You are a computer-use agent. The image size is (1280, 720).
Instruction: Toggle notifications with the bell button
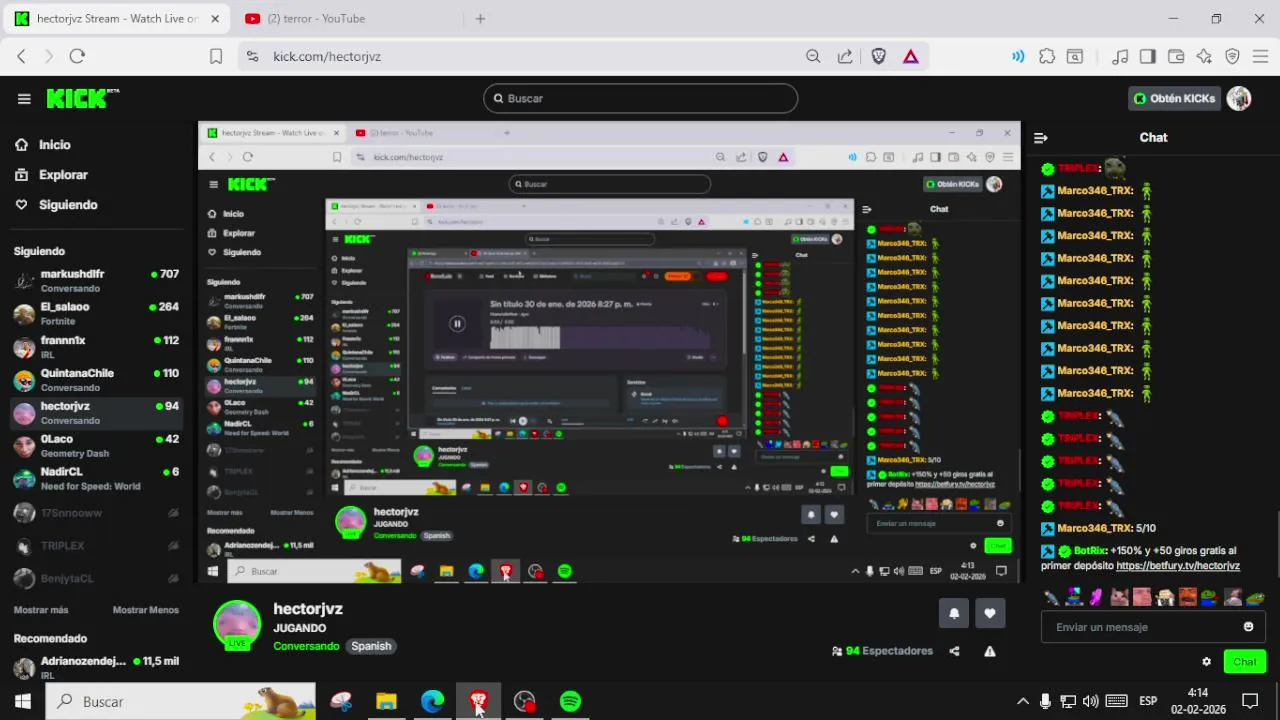click(x=954, y=614)
